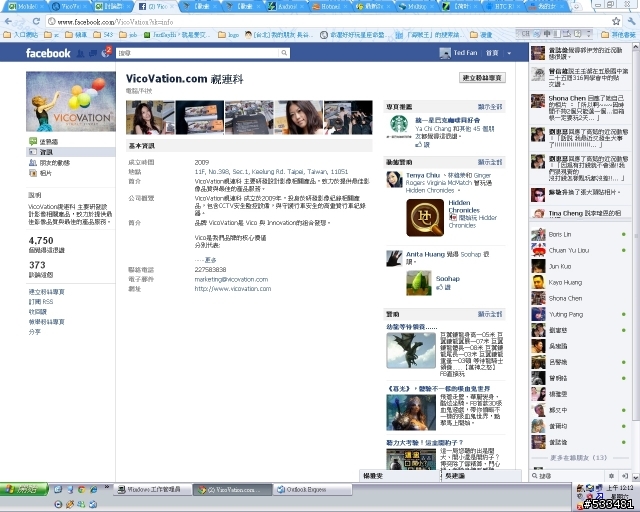
Task: Like Soohap via its thumbs-up 讚 link
Action: (x=443, y=287)
